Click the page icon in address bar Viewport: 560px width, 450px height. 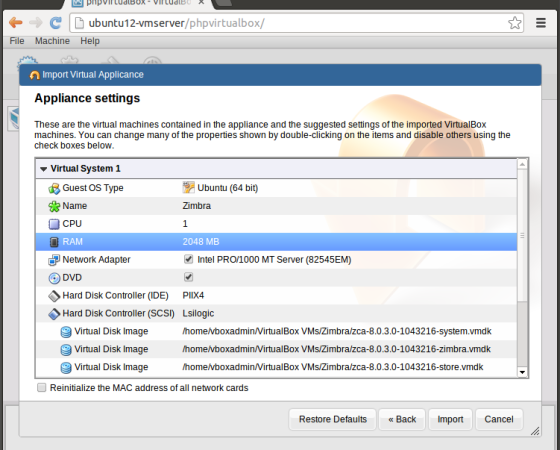pyautogui.click(x=79, y=23)
